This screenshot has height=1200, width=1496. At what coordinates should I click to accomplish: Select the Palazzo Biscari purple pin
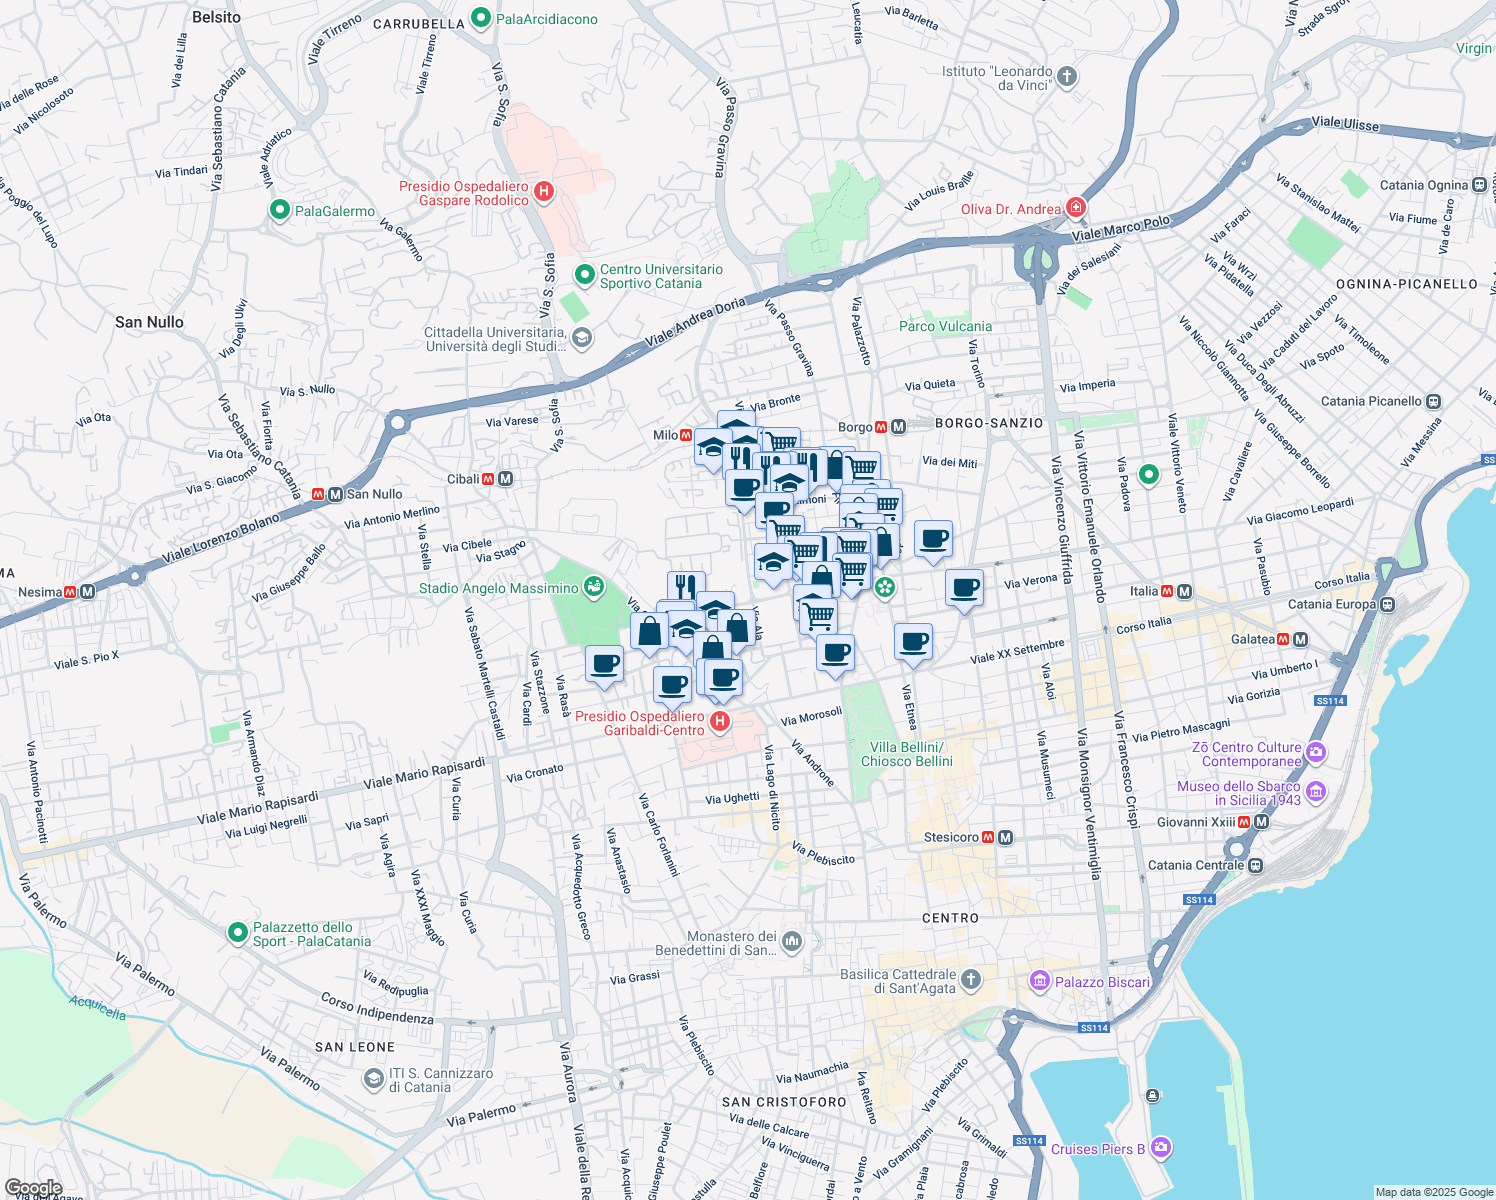(1040, 981)
